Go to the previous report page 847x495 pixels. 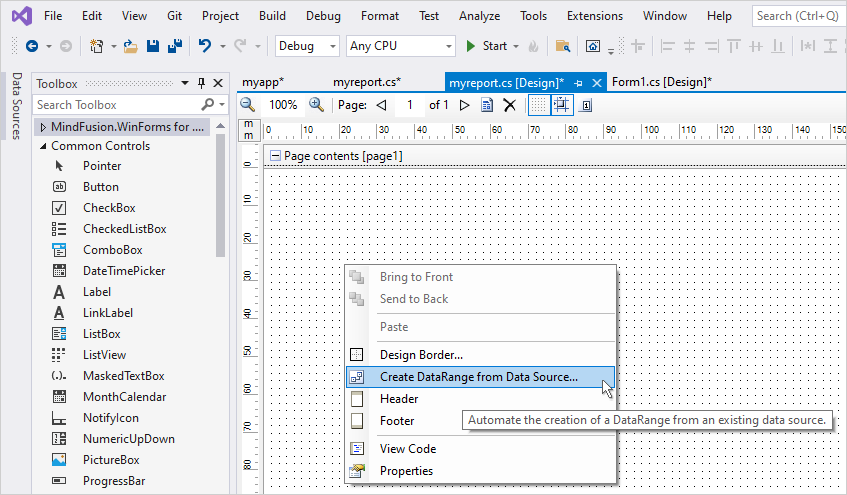pyautogui.click(x=381, y=105)
